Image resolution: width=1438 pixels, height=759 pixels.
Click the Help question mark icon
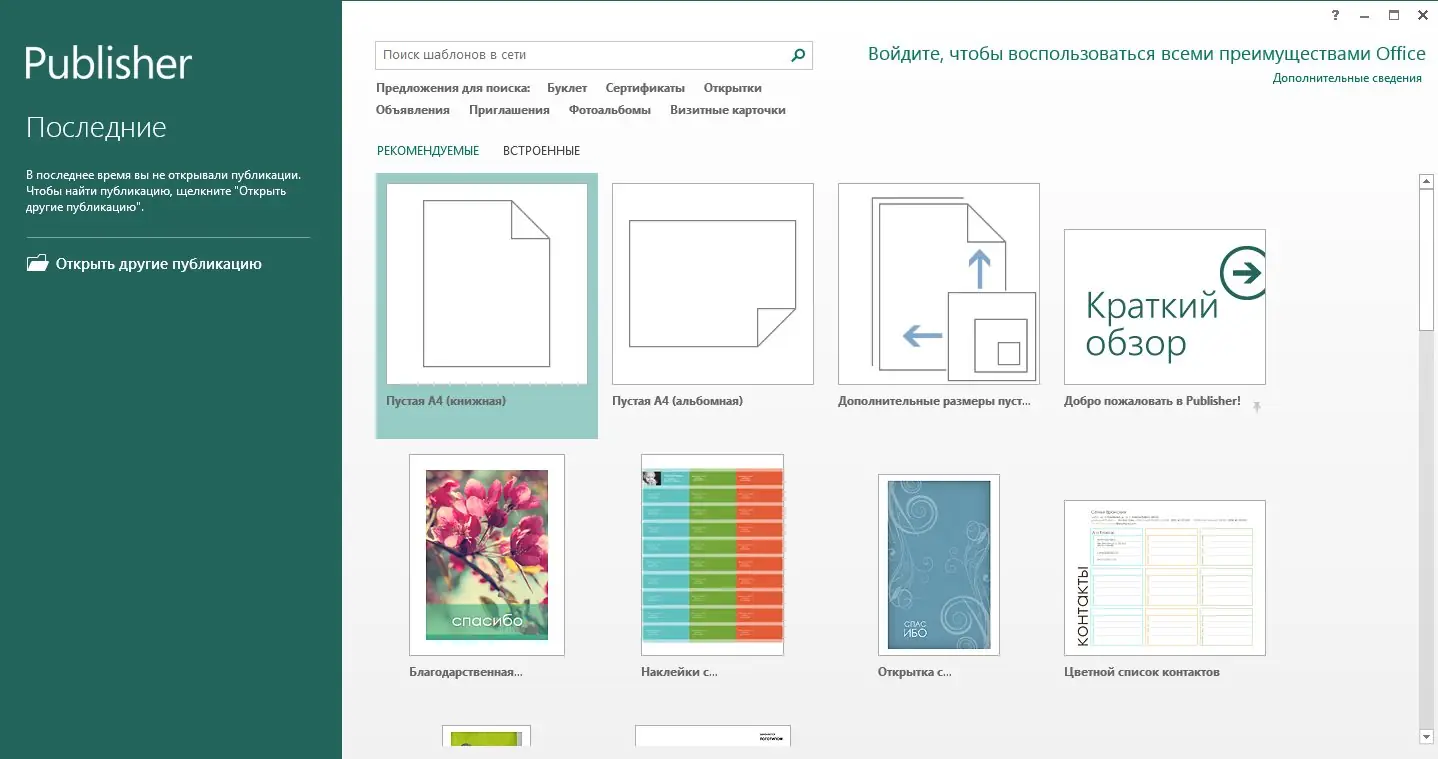pyautogui.click(x=1335, y=15)
